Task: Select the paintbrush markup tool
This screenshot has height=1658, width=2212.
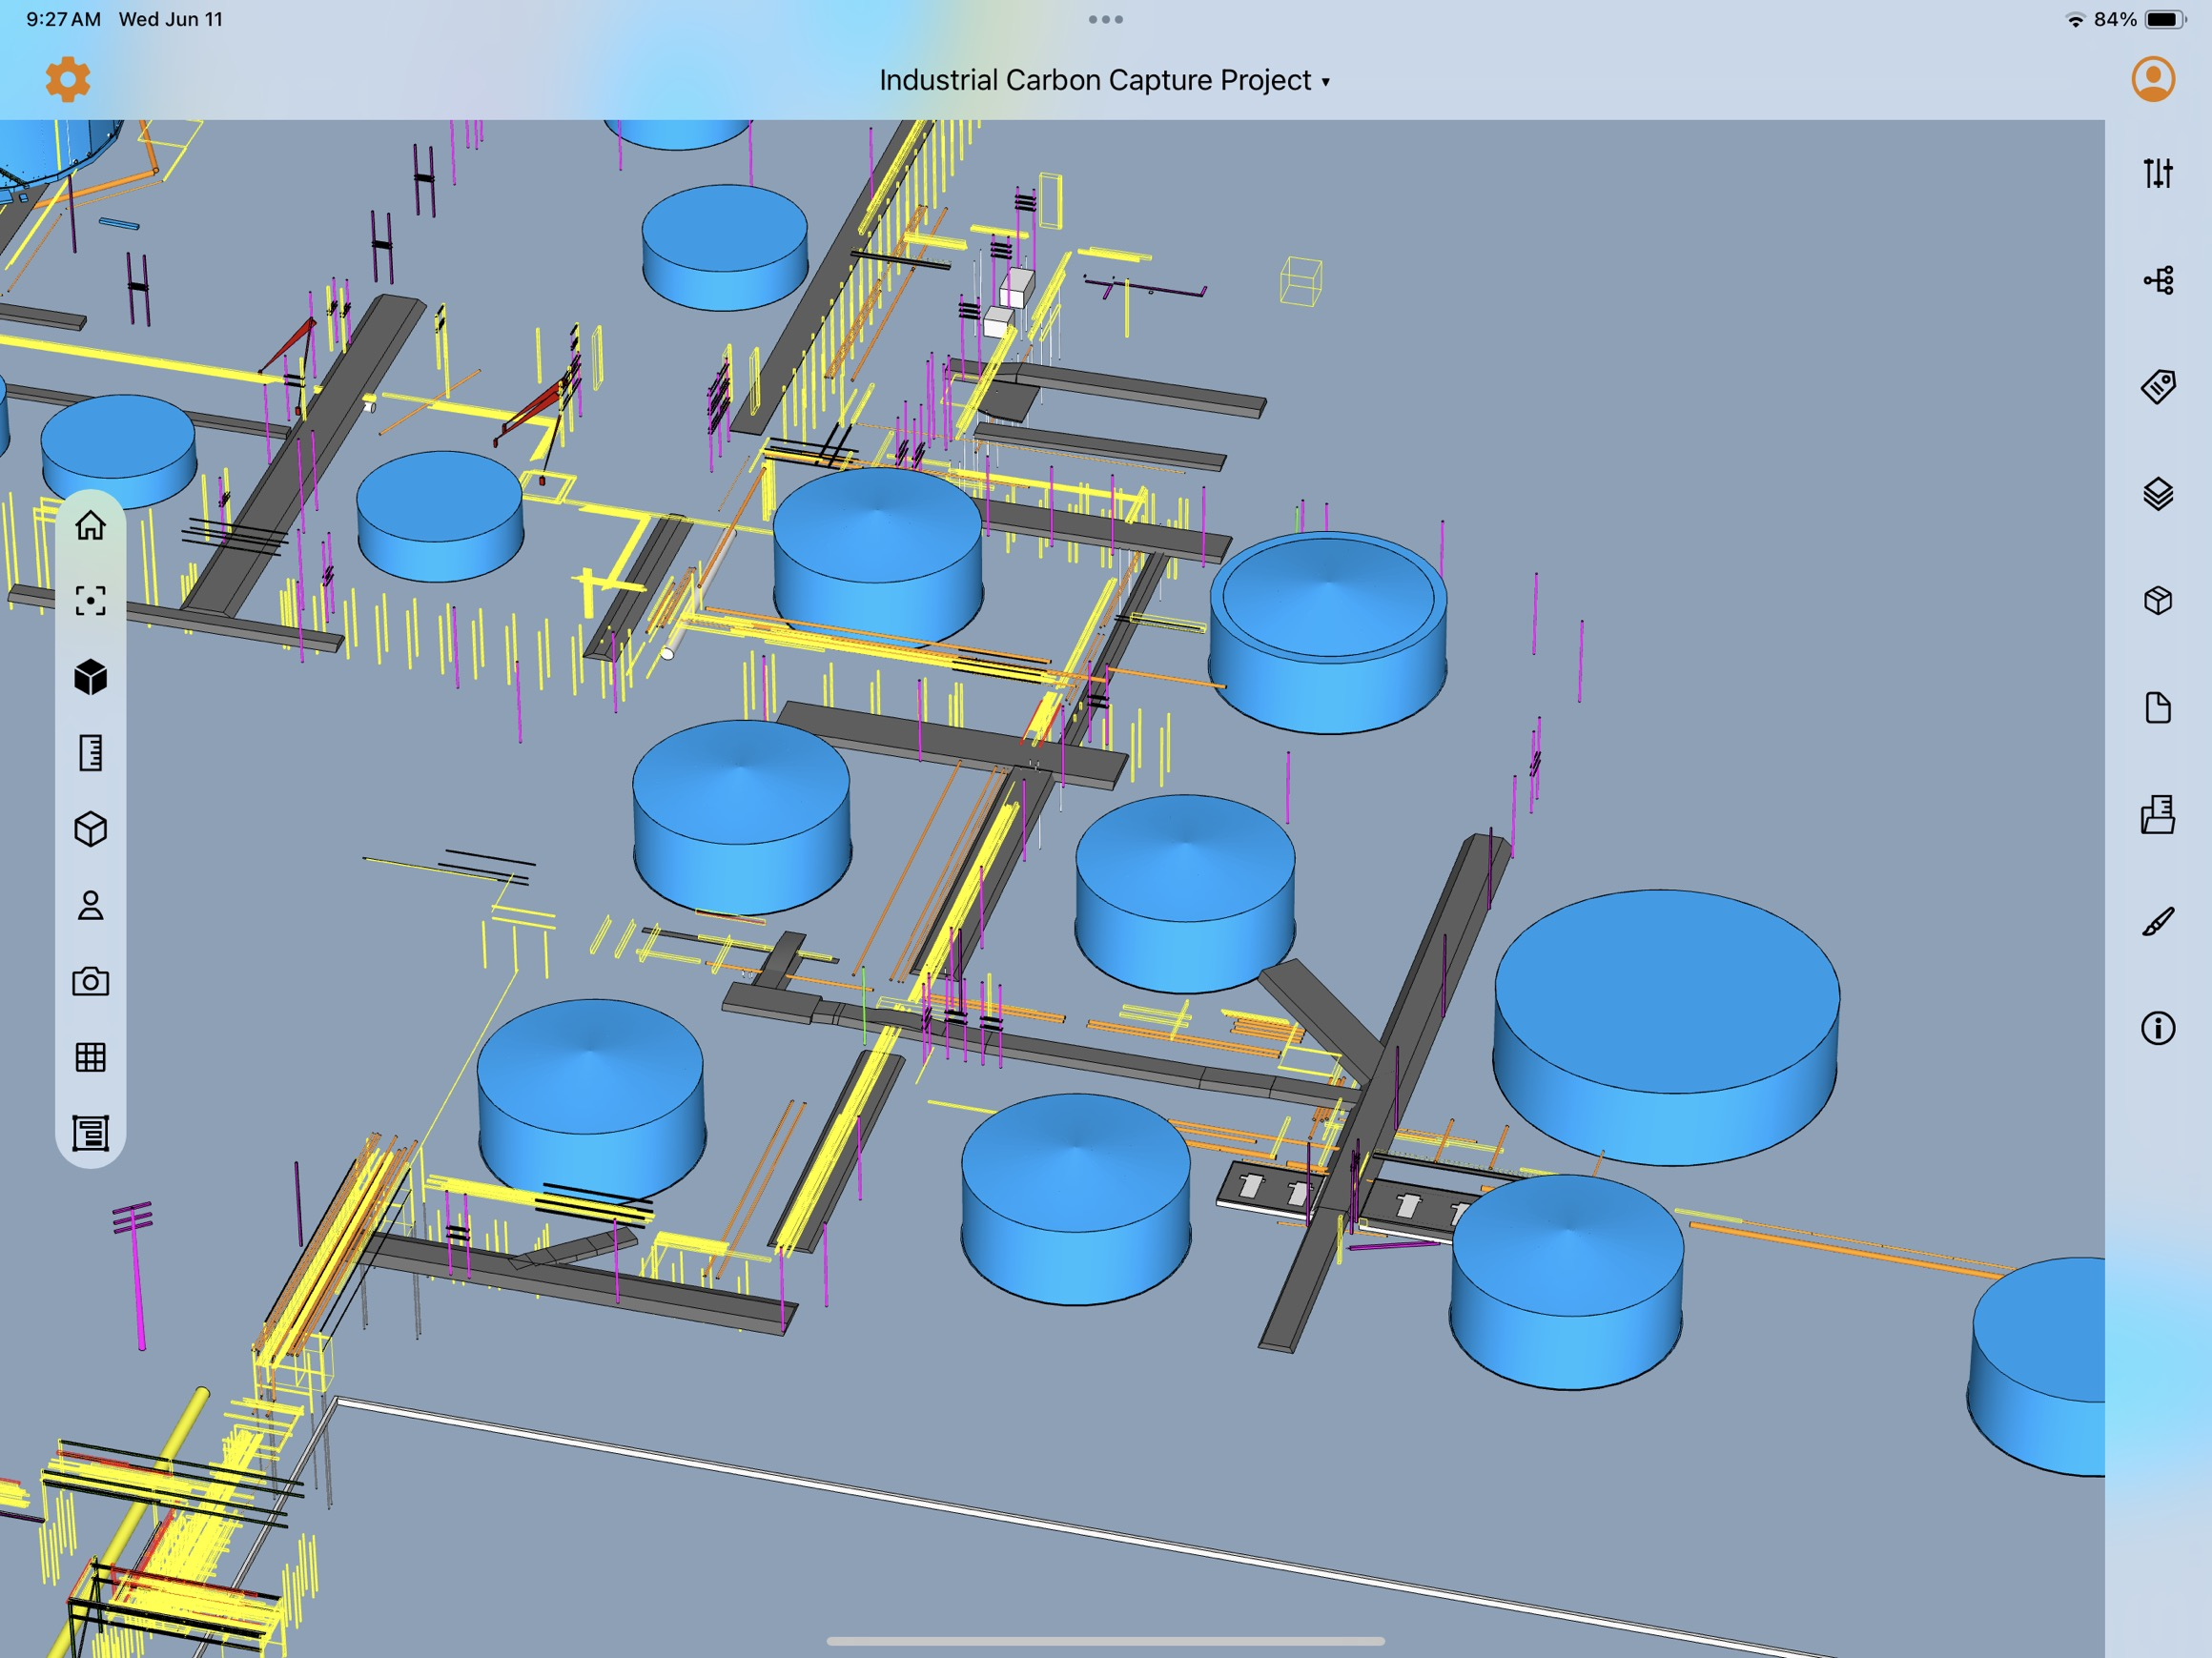Action: [x=2157, y=922]
